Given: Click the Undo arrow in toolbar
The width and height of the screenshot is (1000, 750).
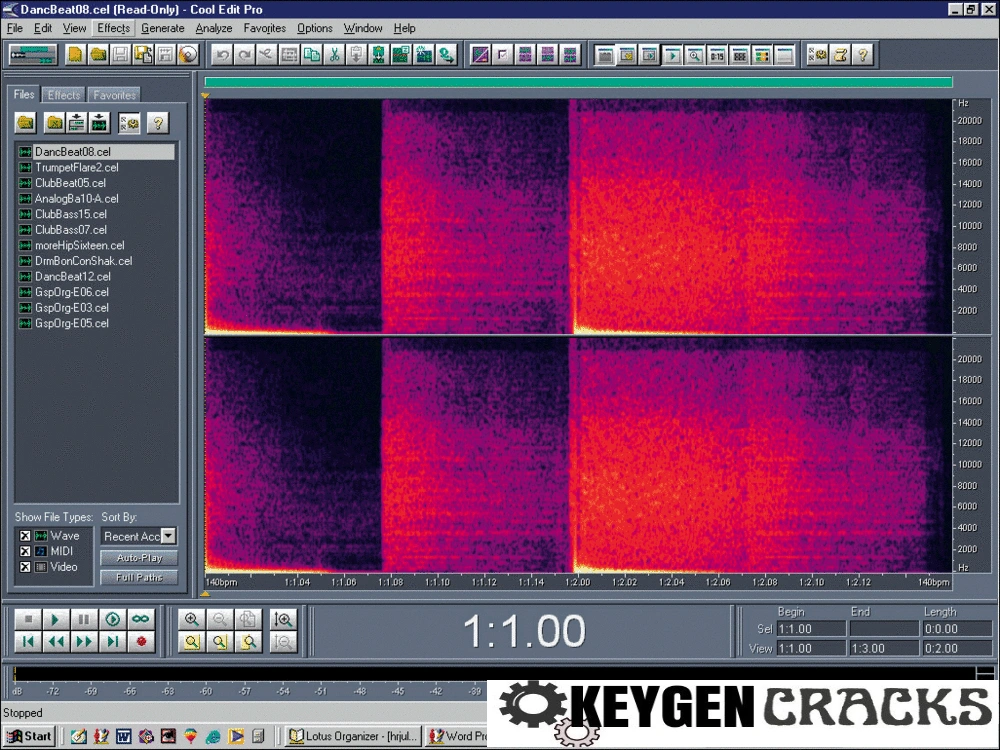Looking at the screenshot, I should pyautogui.click(x=222, y=55).
